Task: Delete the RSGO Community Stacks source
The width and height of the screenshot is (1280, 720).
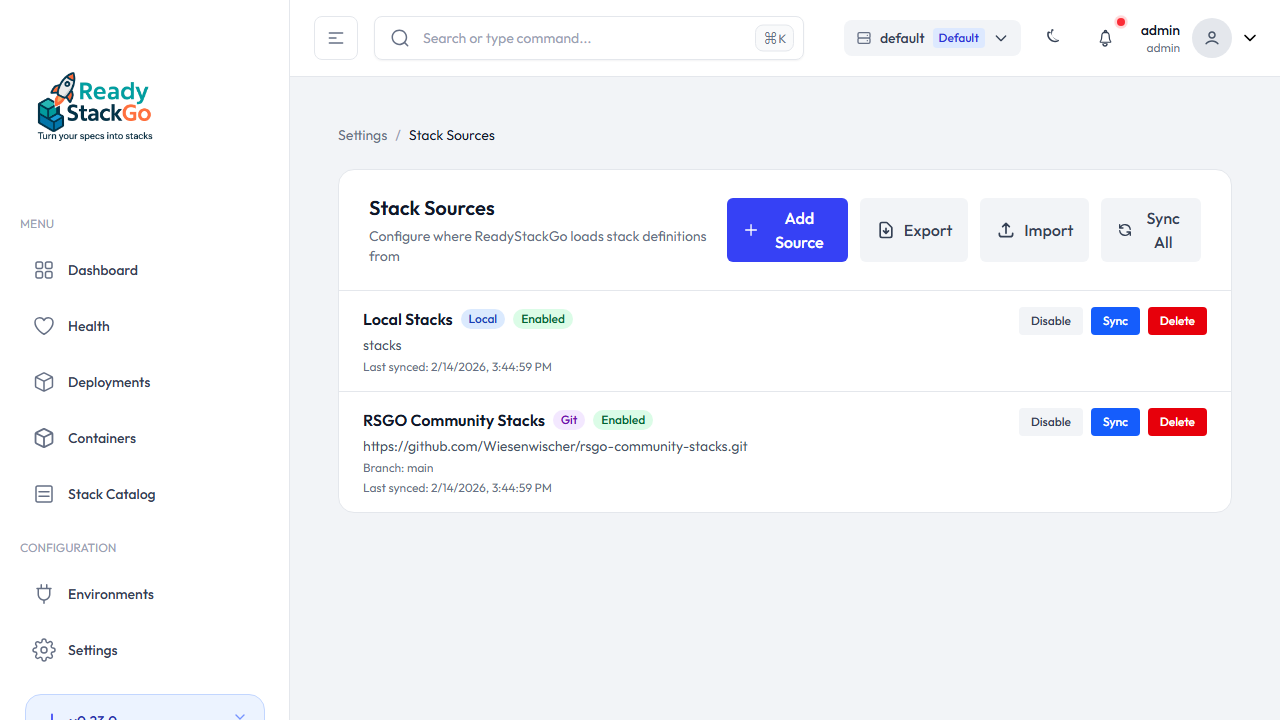Action: [1177, 422]
